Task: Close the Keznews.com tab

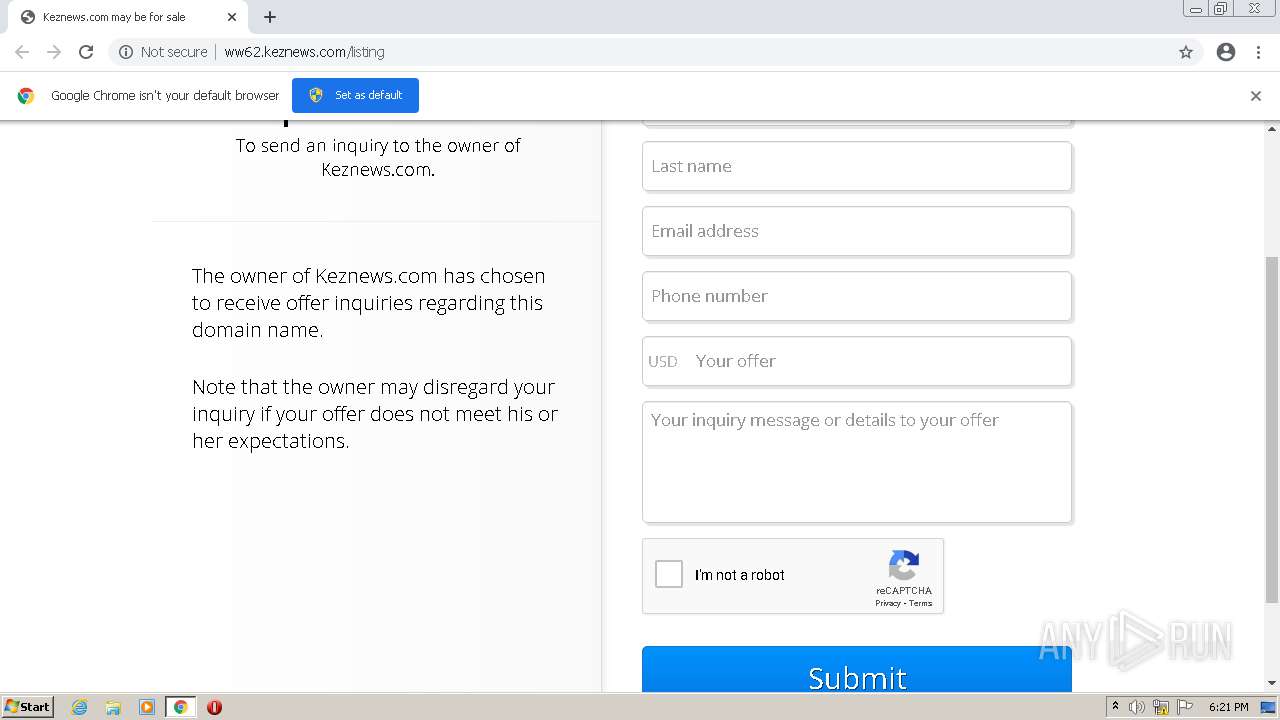Action: coord(232,17)
